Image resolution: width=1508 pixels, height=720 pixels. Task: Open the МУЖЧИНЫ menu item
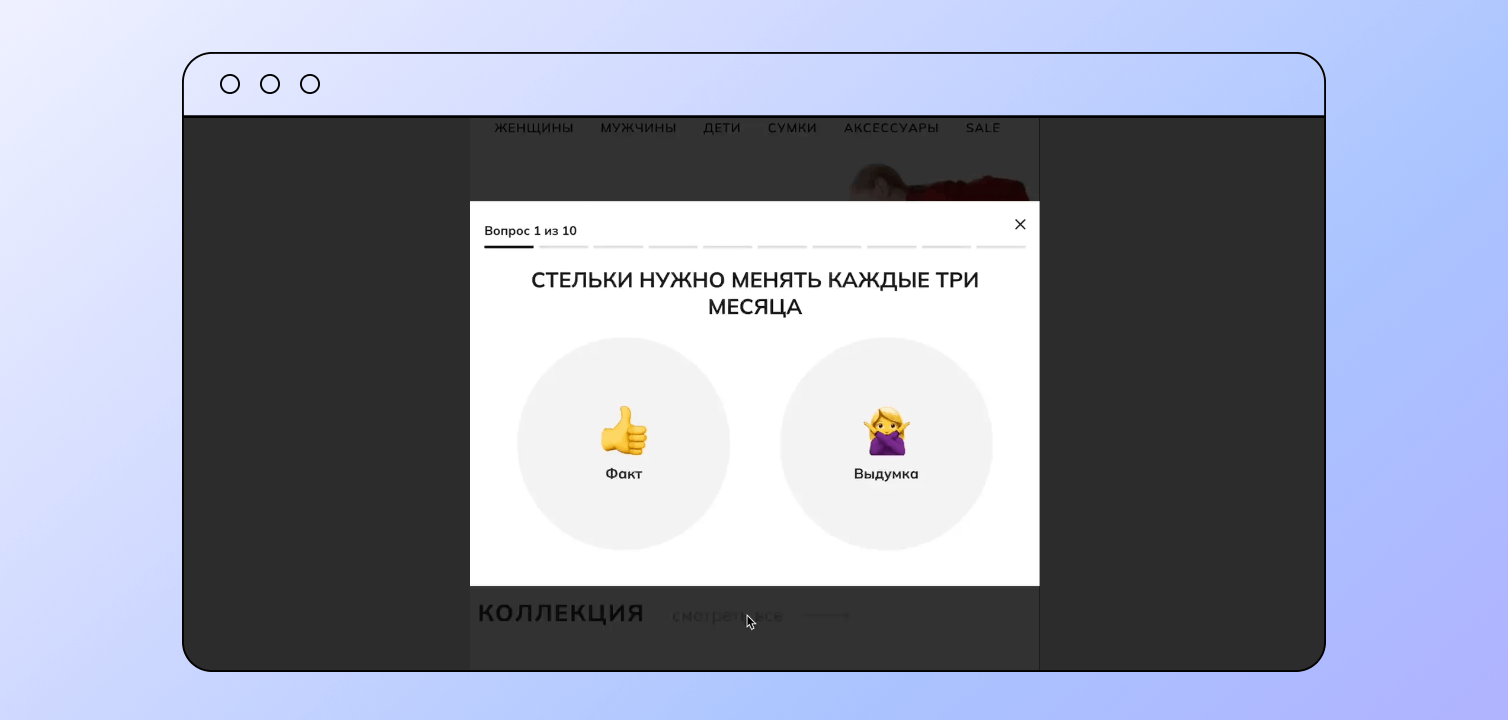coord(638,128)
